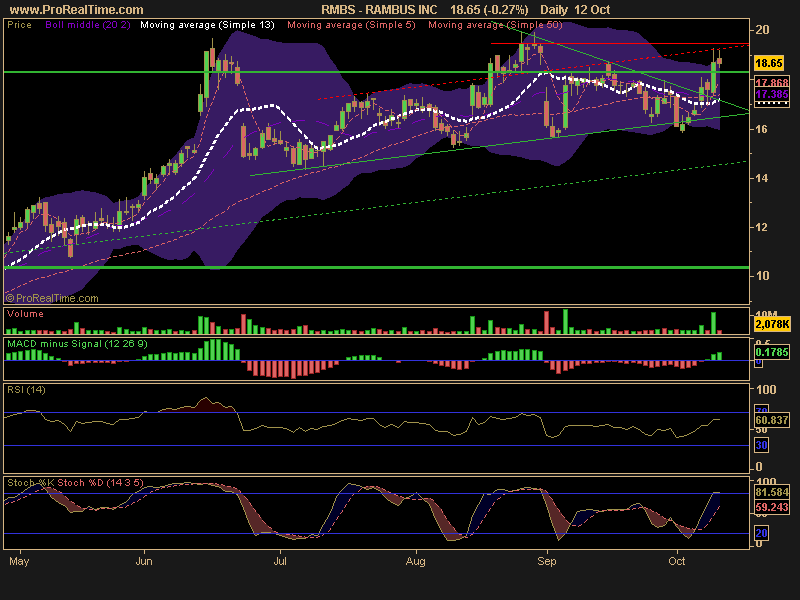Select Moving average (Simple 13) legend
This screenshot has height=600, width=800.
pyautogui.click(x=207, y=24)
